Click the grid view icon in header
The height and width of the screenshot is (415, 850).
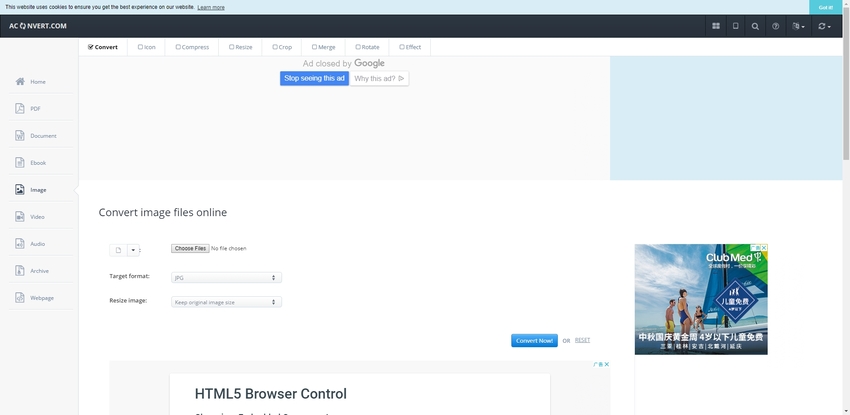716,26
